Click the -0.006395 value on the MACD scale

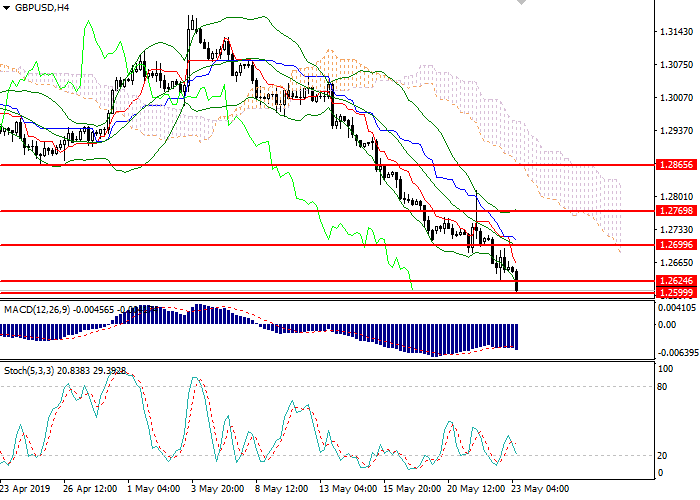(x=675, y=353)
